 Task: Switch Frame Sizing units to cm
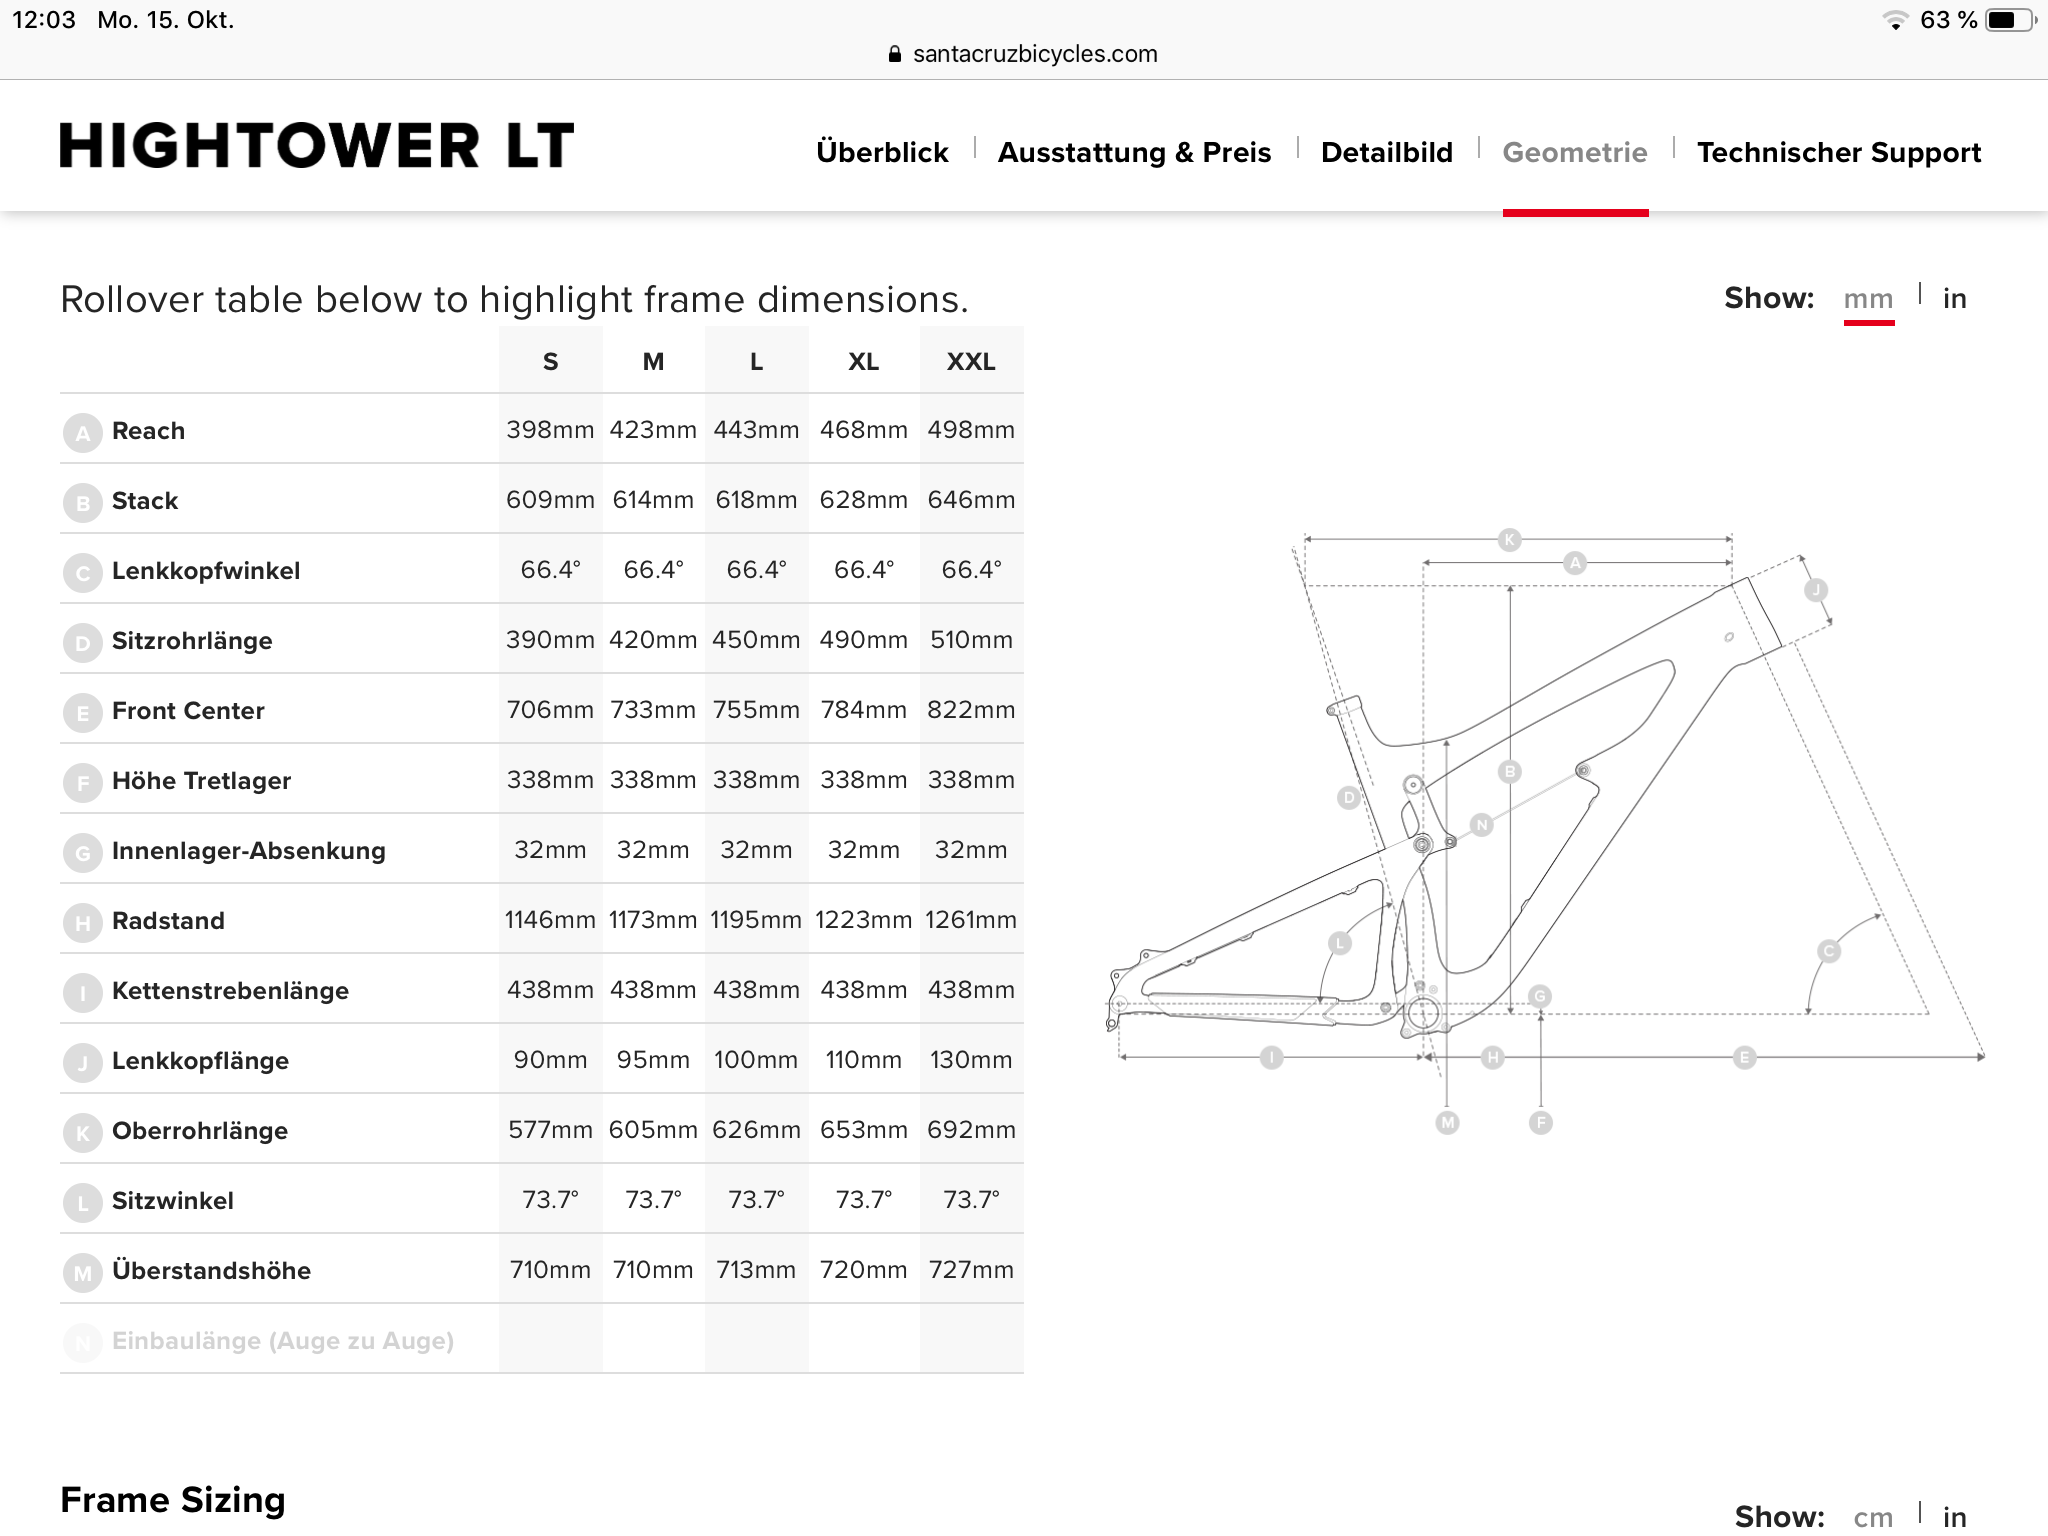(x=1872, y=1517)
